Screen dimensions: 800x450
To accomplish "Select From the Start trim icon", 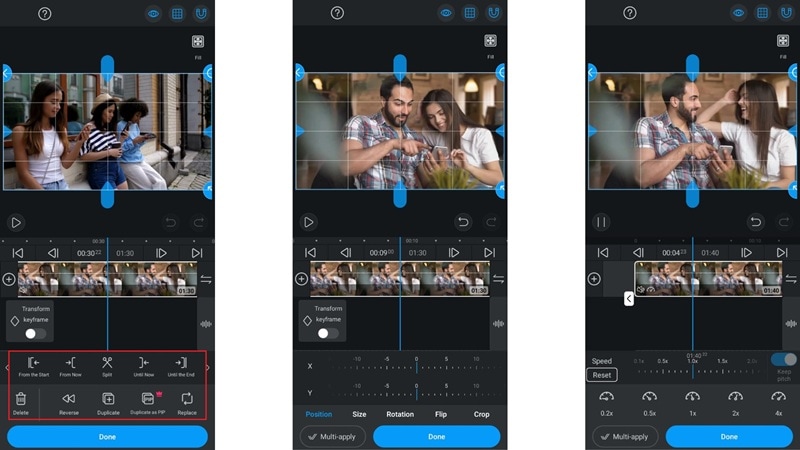I will [34, 363].
